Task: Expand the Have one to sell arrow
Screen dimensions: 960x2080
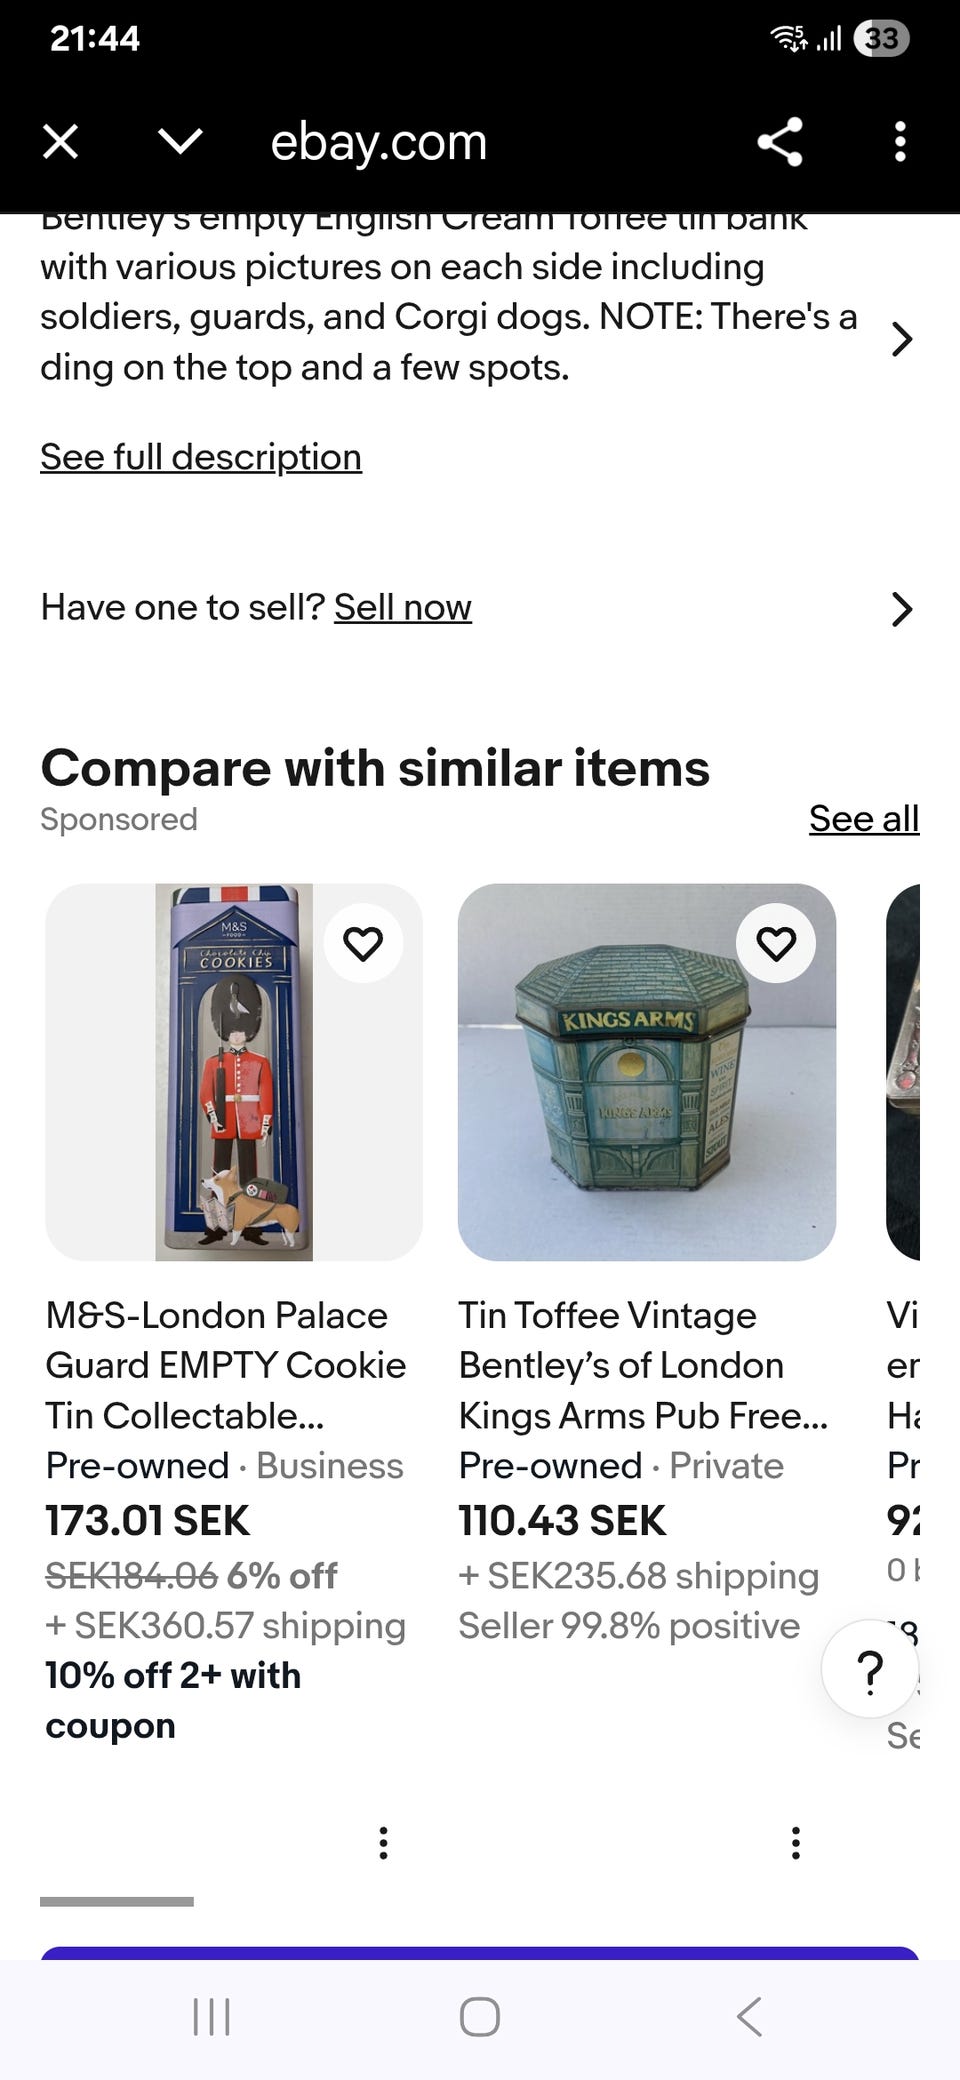Action: tap(901, 609)
